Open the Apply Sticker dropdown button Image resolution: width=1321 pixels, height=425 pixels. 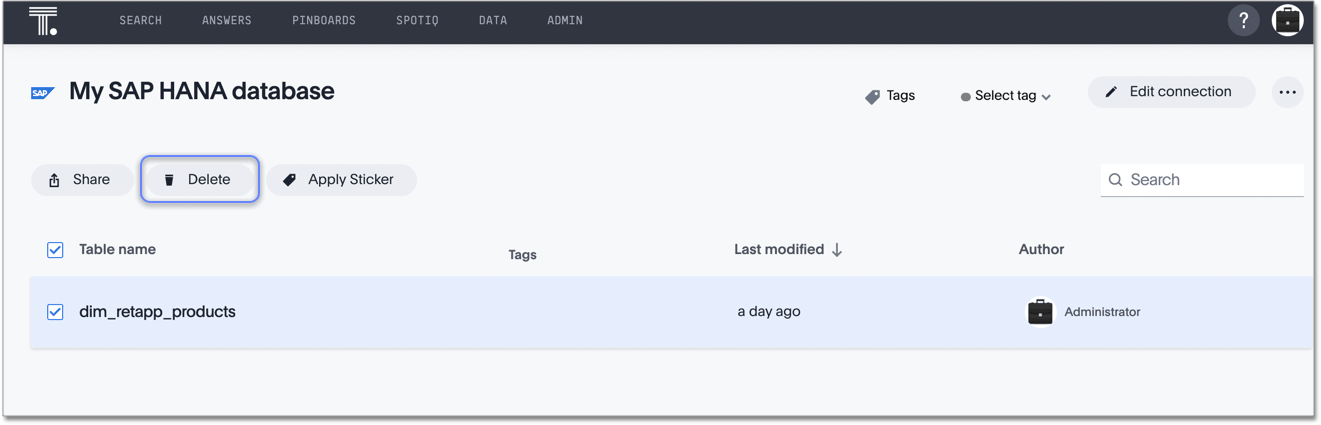coord(341,180)
